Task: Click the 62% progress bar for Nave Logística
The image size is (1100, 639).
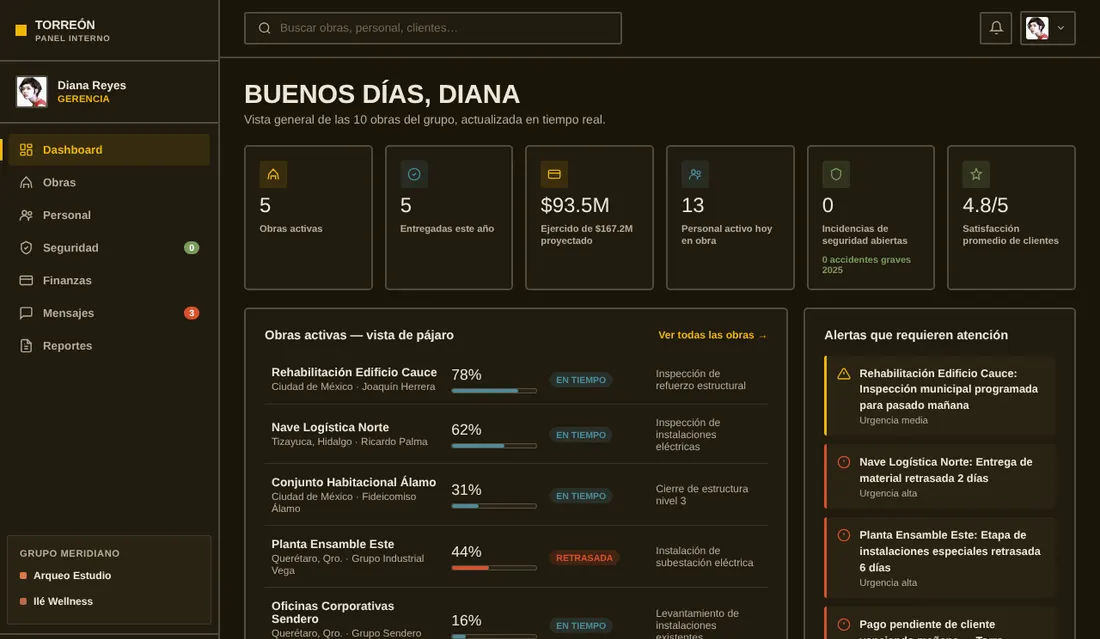Action: pyautogui.click(x=494, y=445)
